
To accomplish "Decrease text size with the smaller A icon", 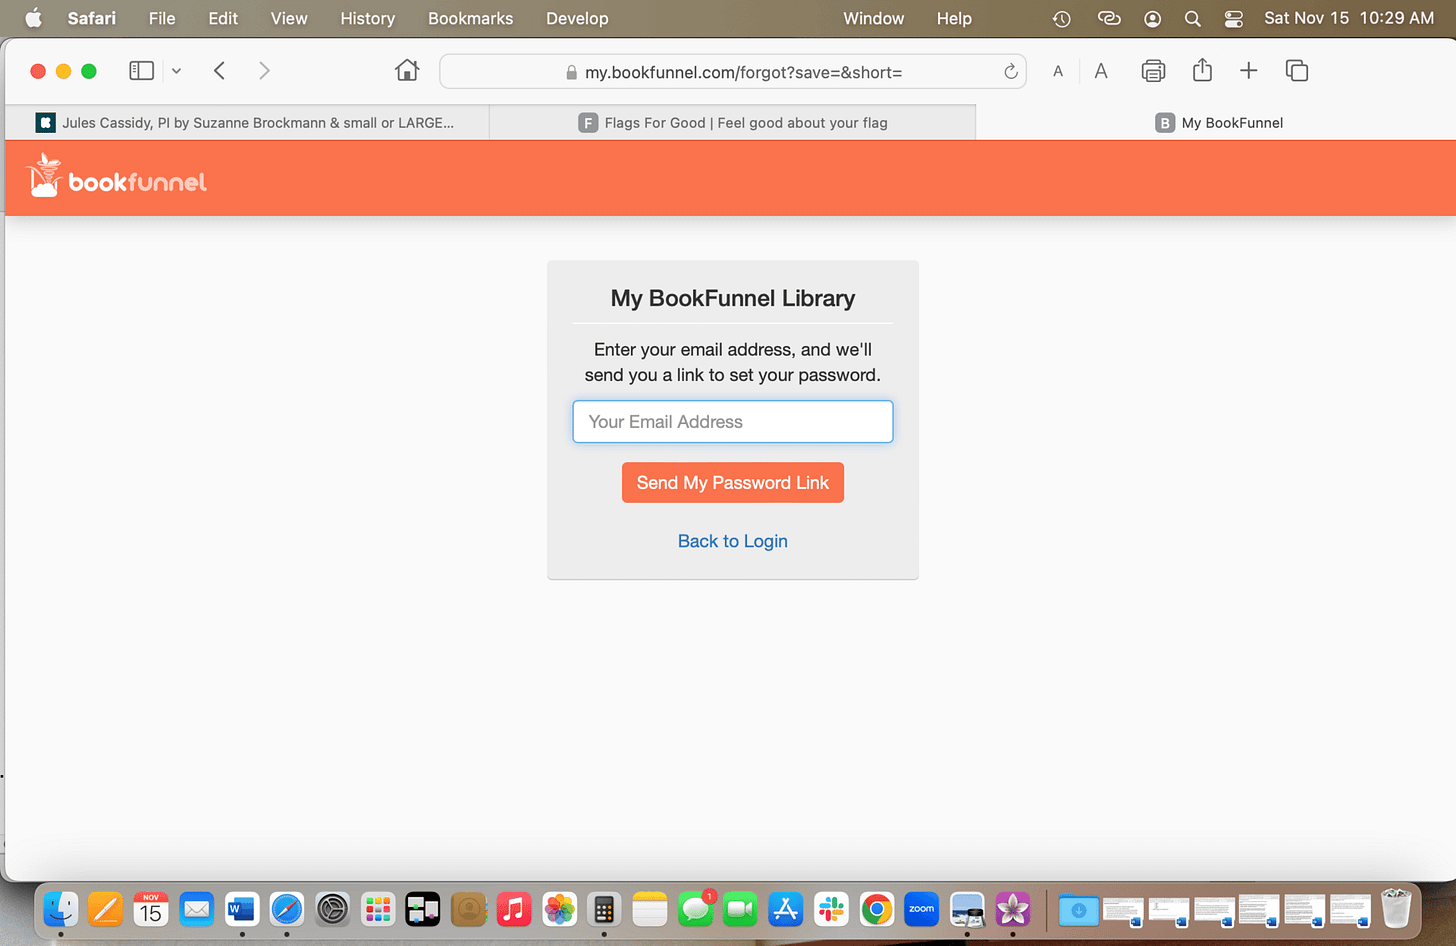I will pos(1057,70).
